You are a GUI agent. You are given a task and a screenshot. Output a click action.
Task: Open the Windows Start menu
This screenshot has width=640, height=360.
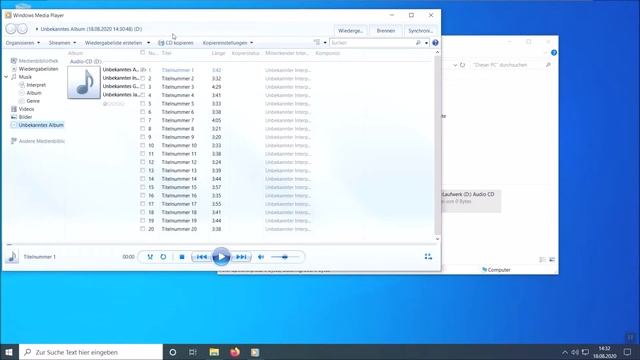pyautogui.click(x=9, y=352)
